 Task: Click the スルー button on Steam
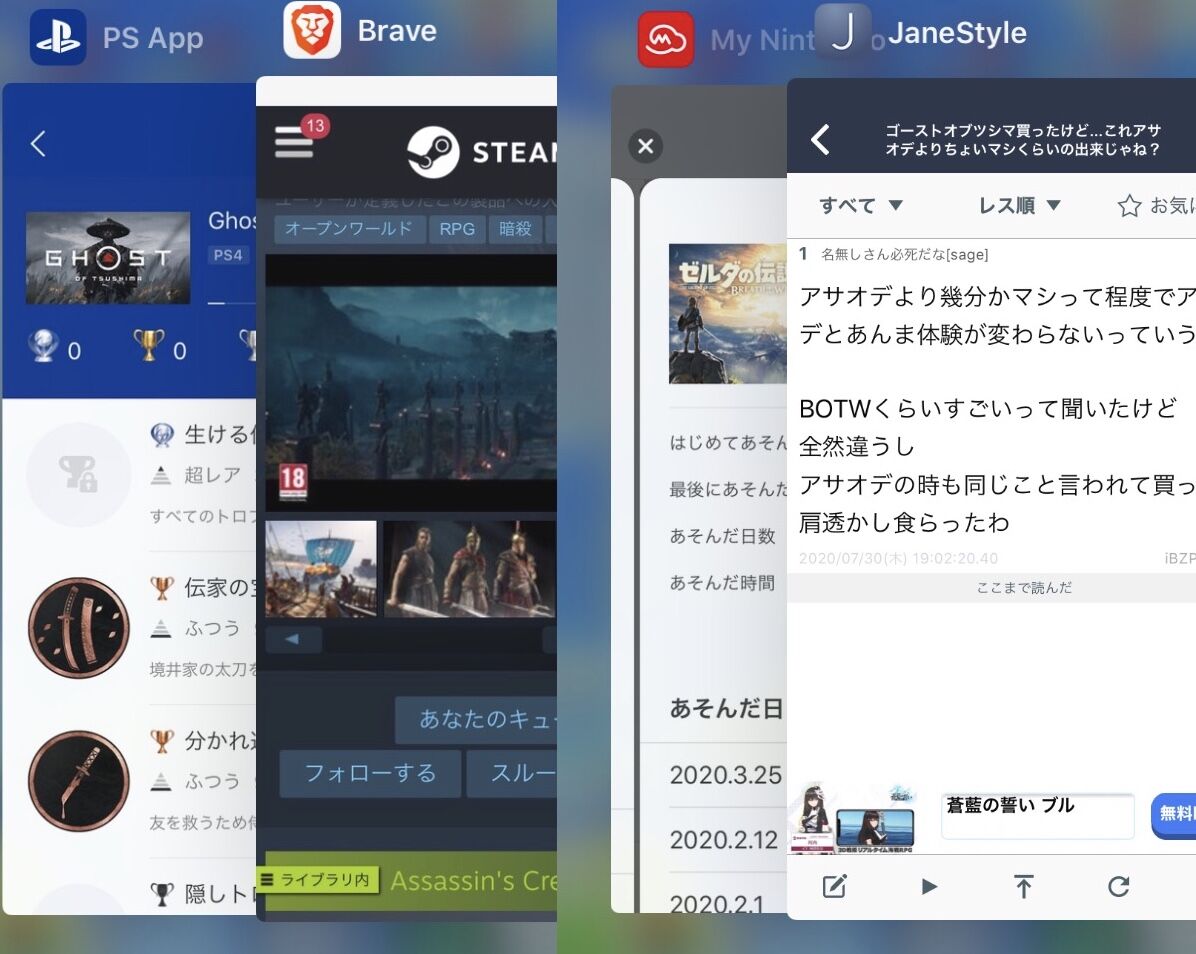pyautogui.click(x=512, y=773)
